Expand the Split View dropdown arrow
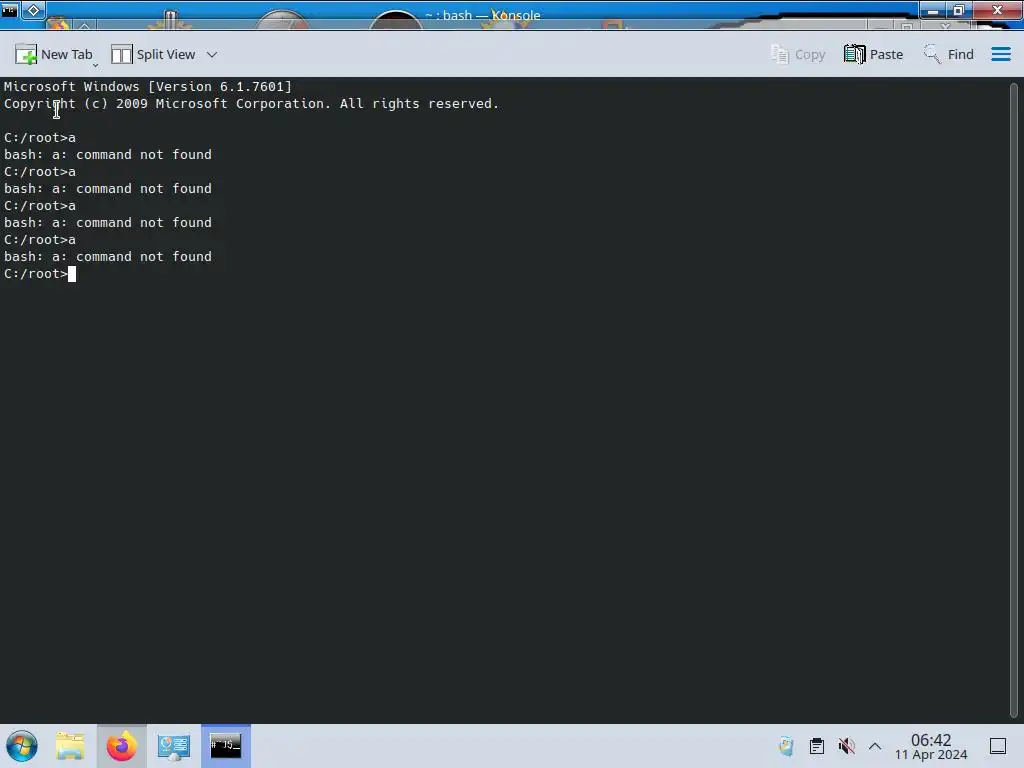 click(x=212, y=54)
